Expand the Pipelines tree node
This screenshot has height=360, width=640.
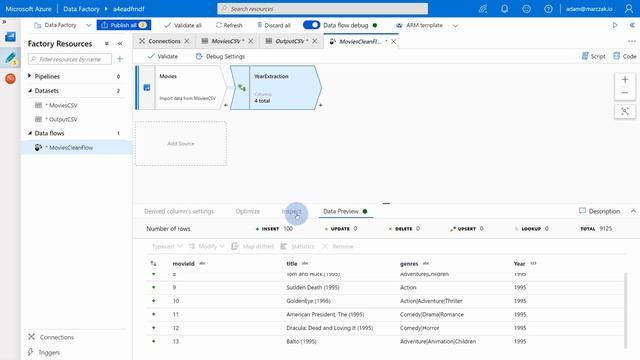pos(29,76)
